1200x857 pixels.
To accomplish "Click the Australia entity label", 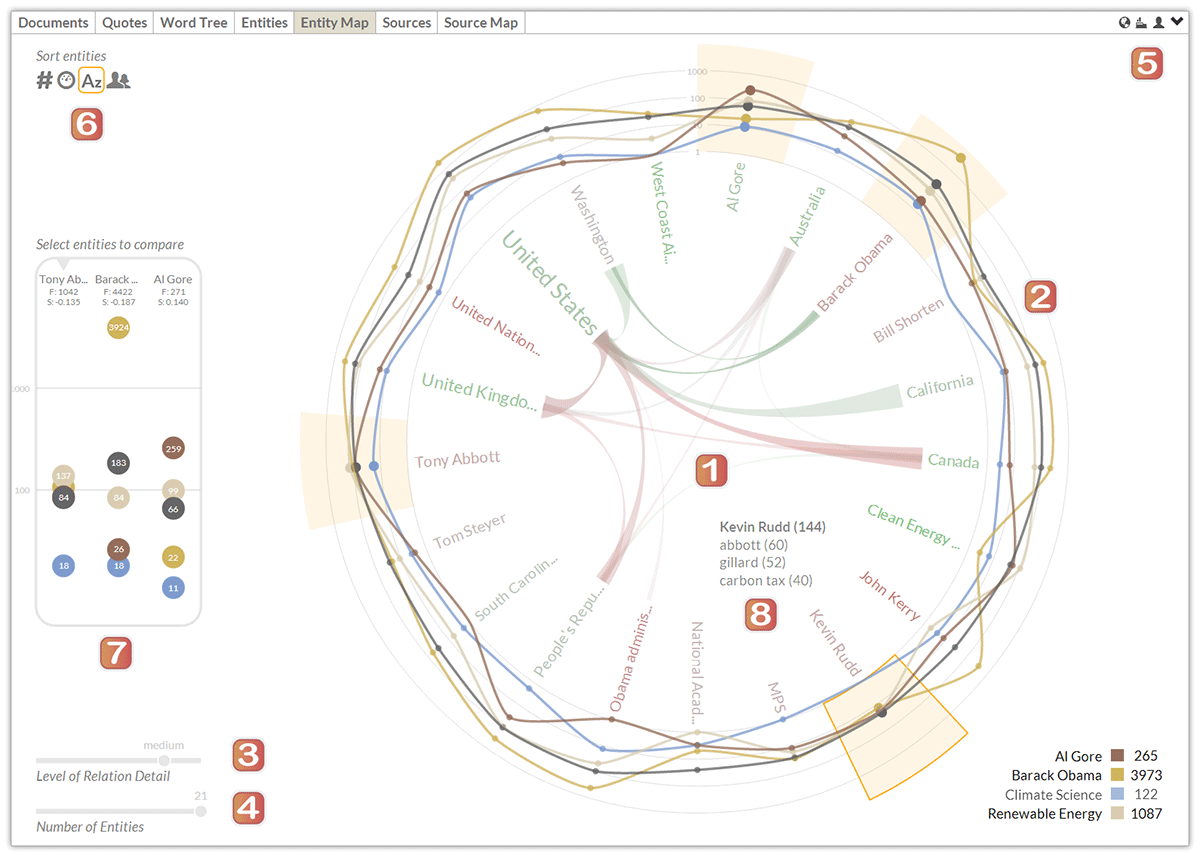I will 808,216.
